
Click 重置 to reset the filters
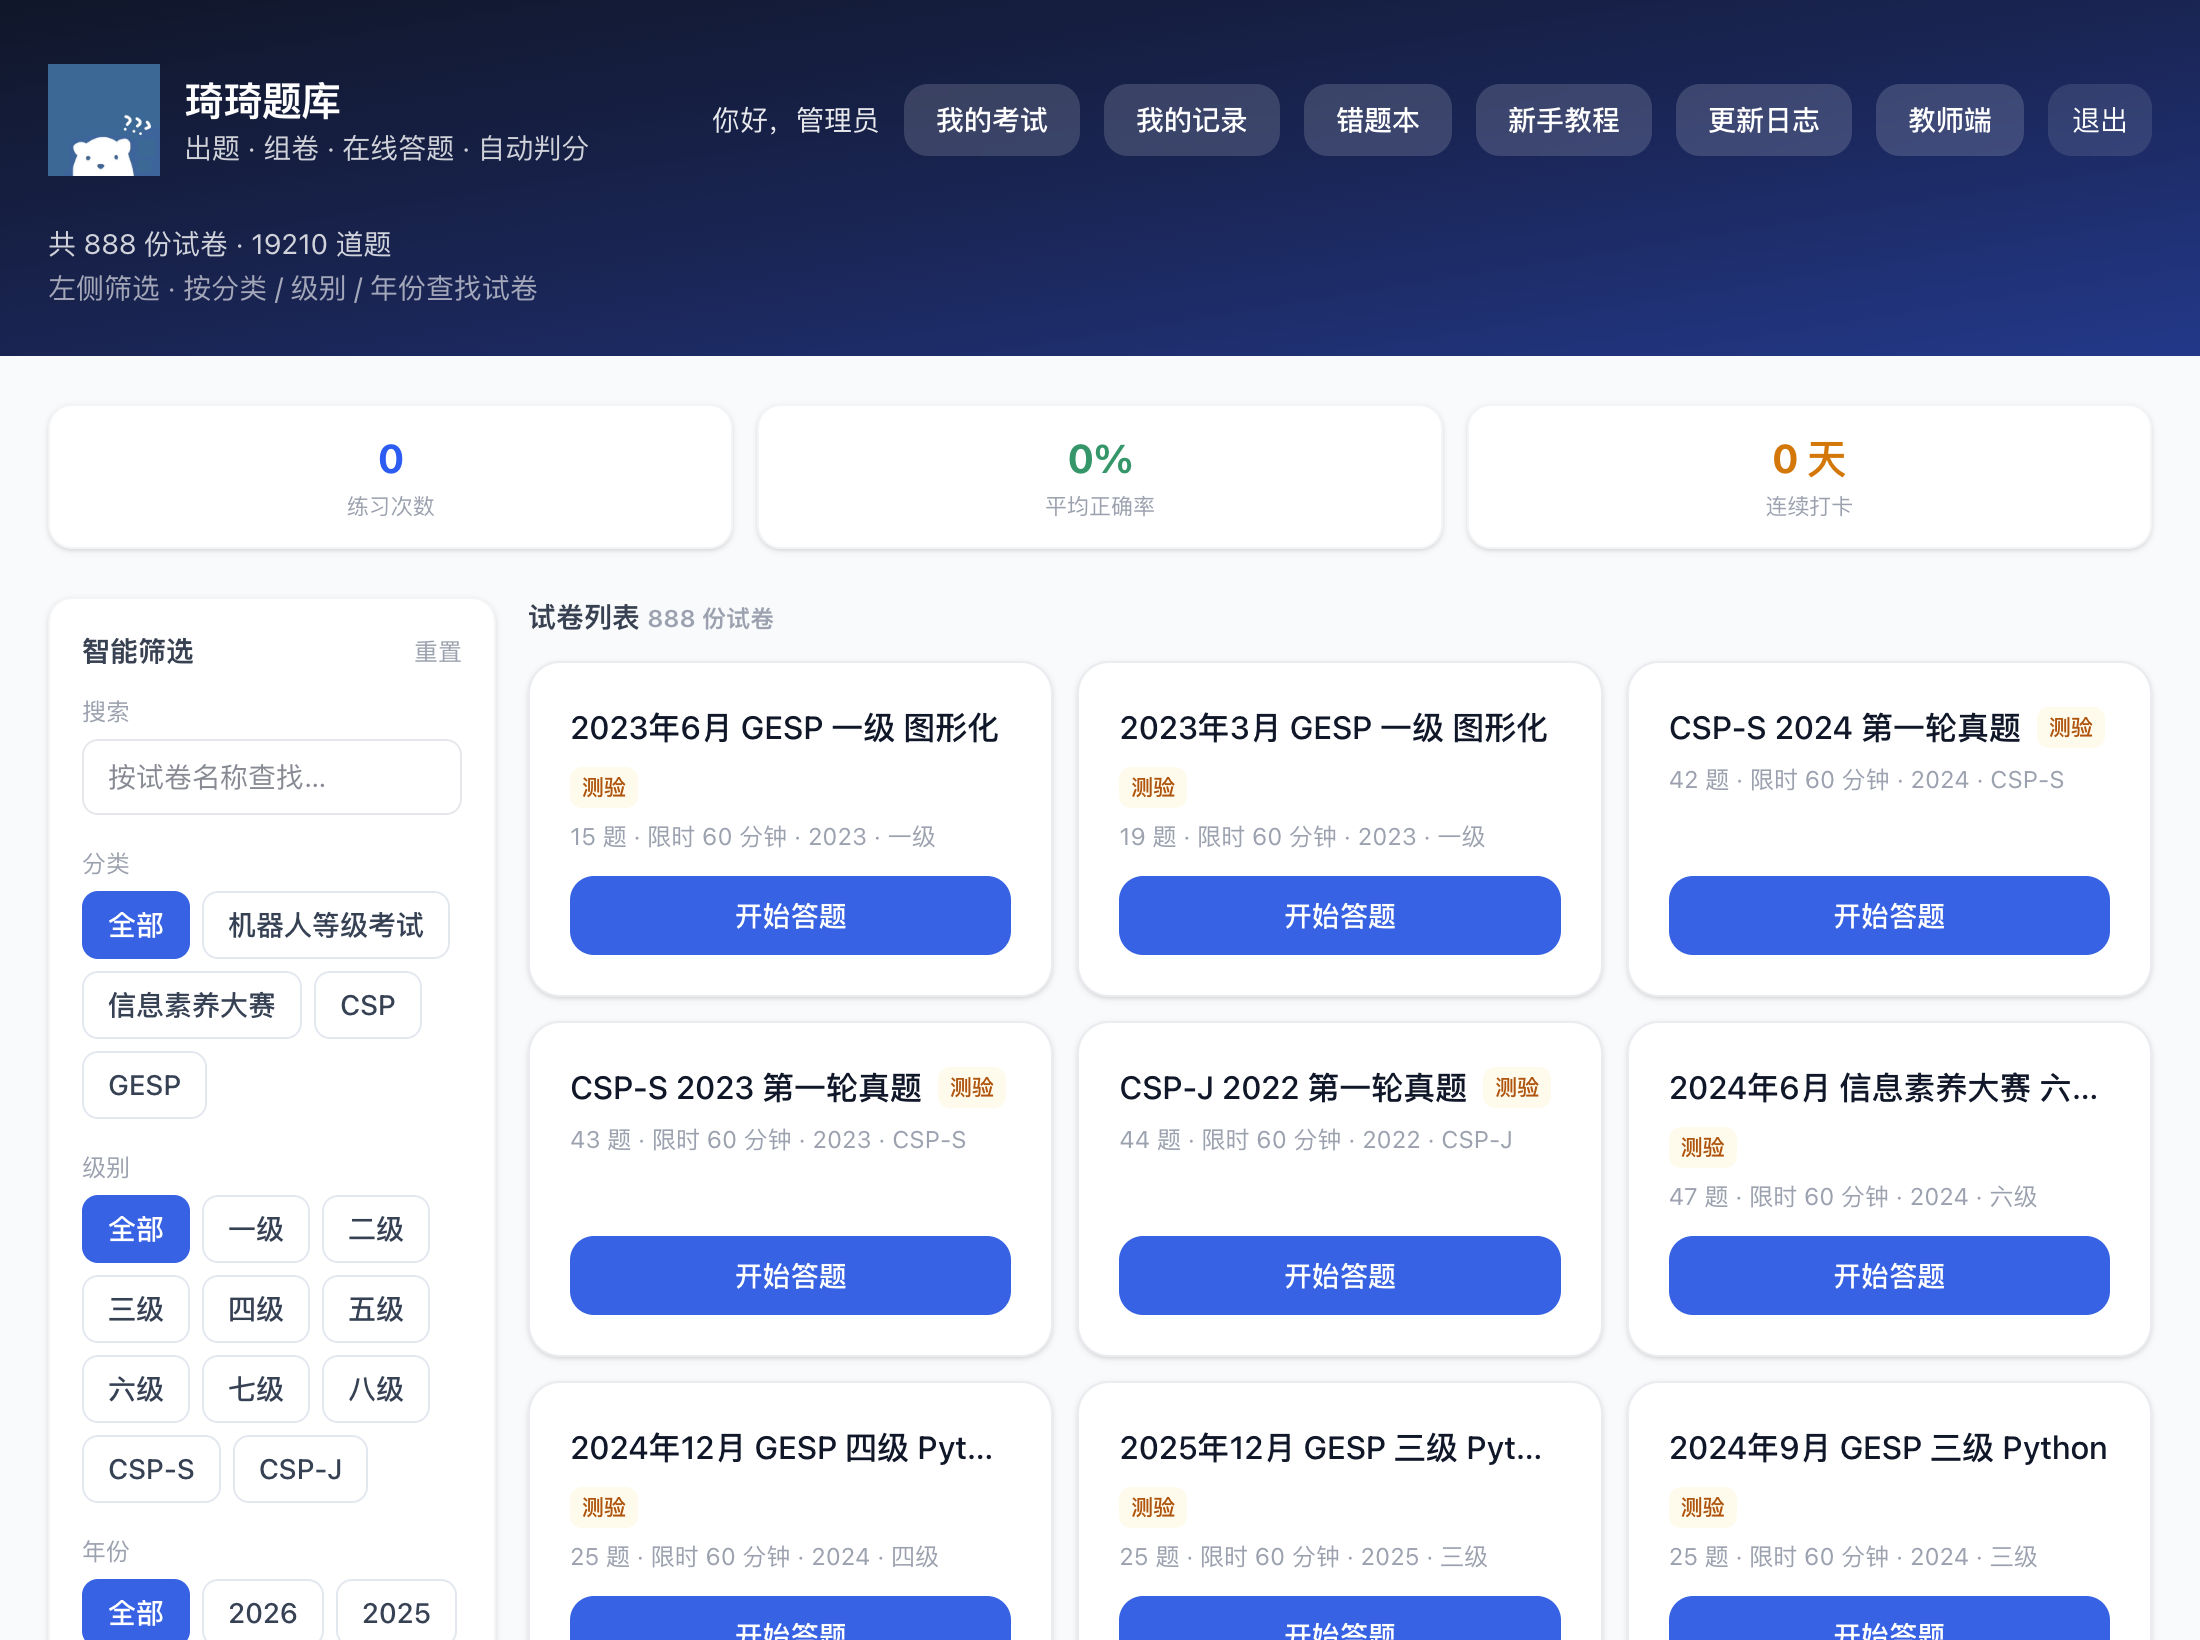(x=438, y=652)
